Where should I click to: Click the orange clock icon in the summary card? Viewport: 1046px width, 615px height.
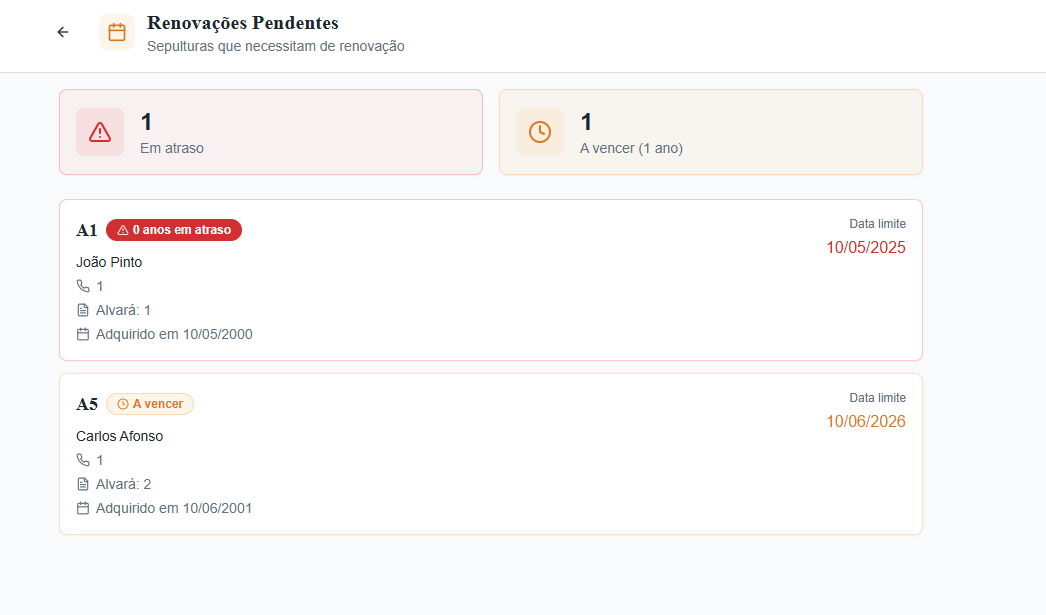540,132
